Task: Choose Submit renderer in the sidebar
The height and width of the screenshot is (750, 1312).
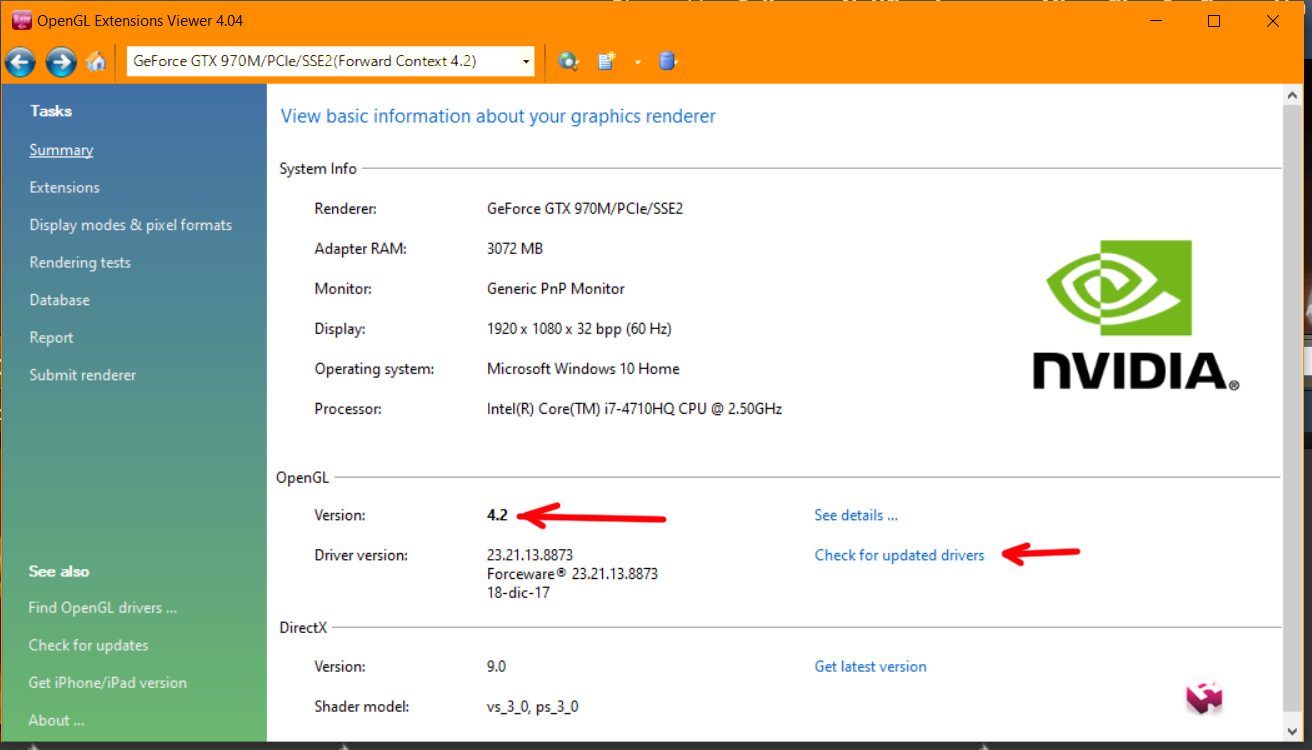Action: [x=82, y=375]
